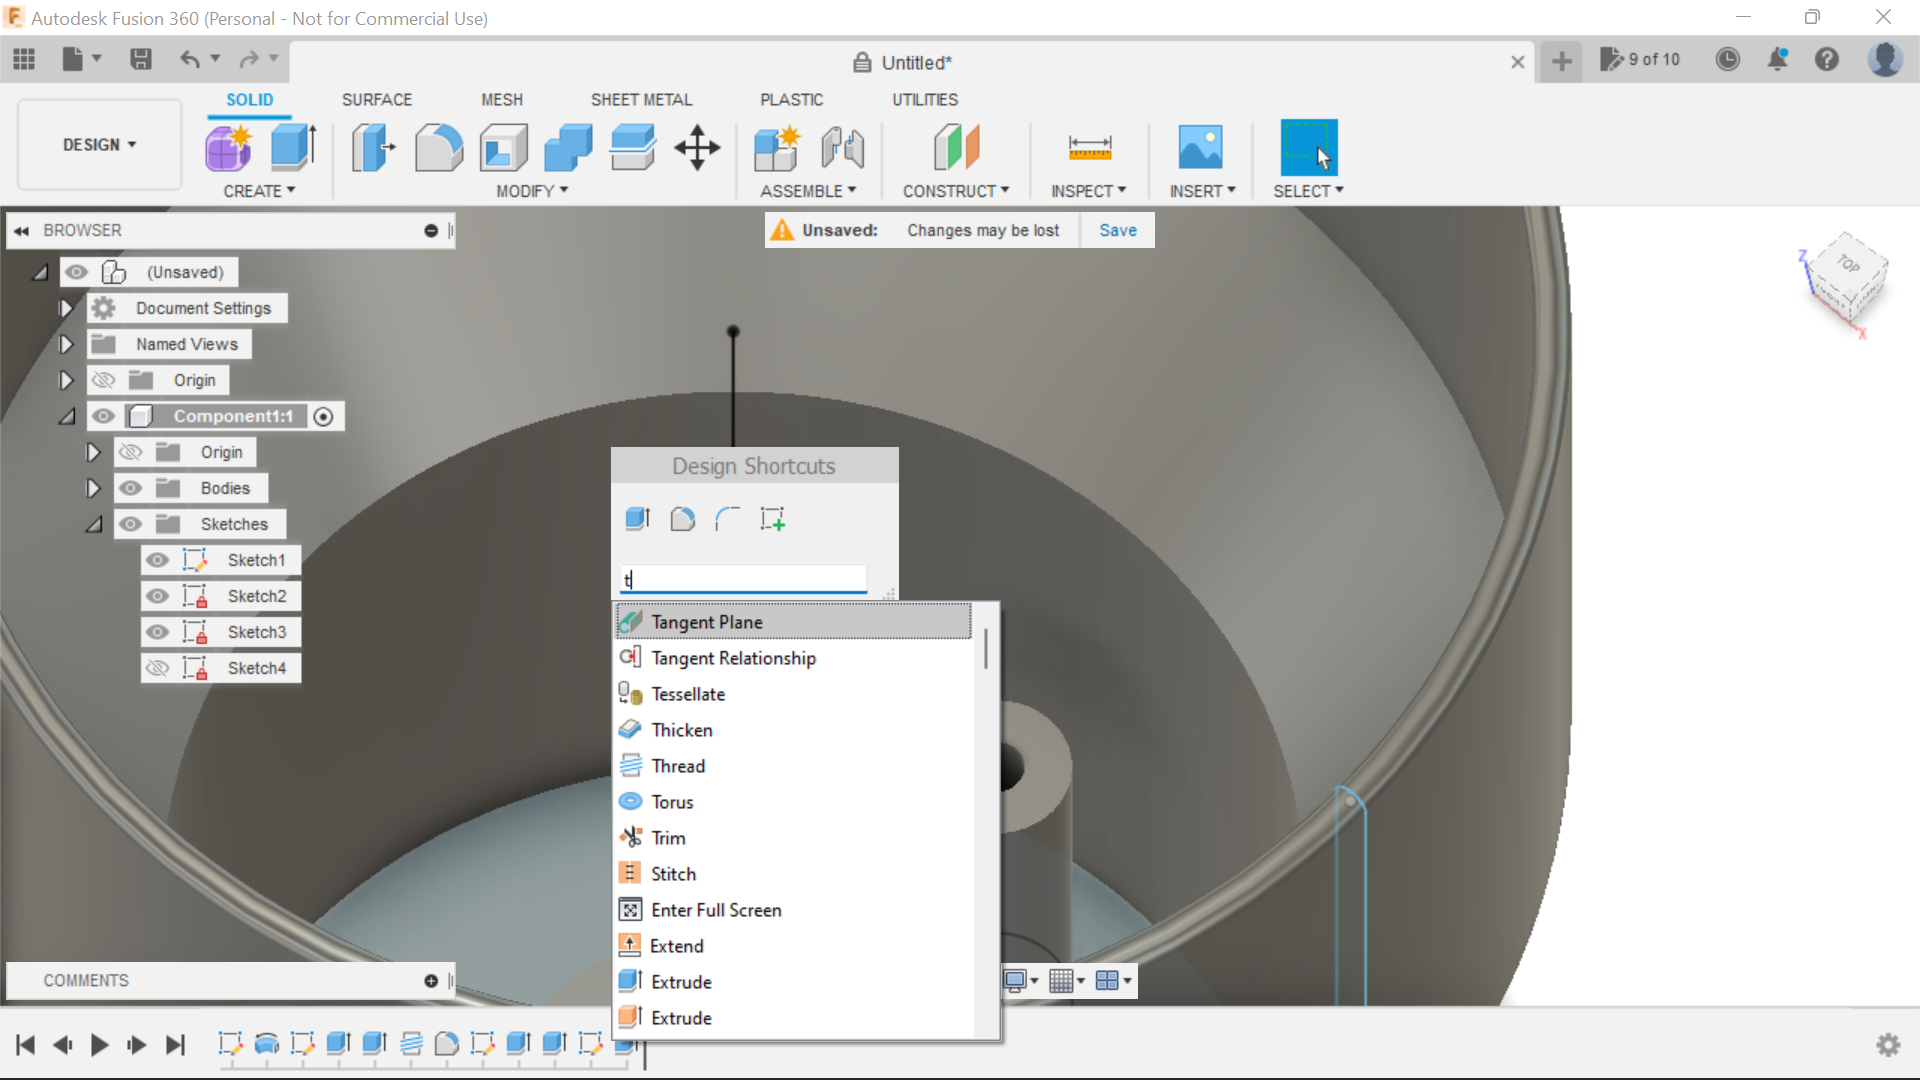Select the Press Pull tool
1920x1080 pixels.
click(373, 148)
